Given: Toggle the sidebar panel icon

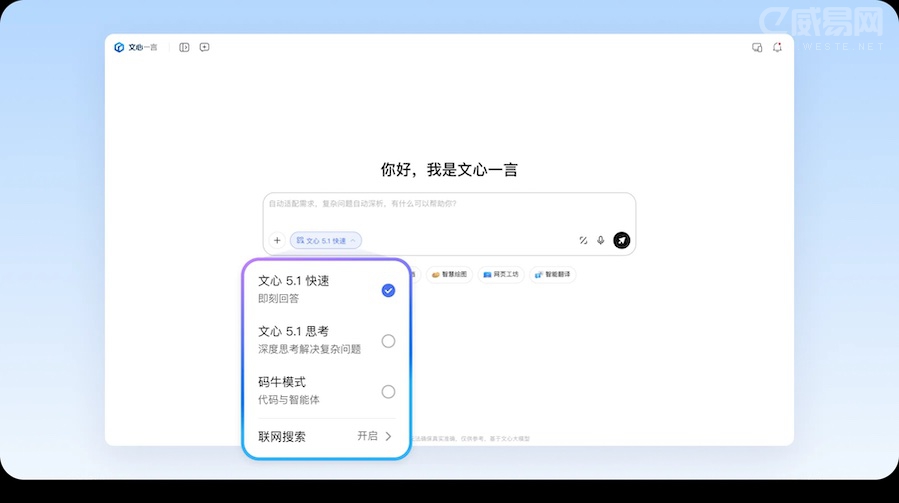Looking at the screenshot, I should pos(184,47).
